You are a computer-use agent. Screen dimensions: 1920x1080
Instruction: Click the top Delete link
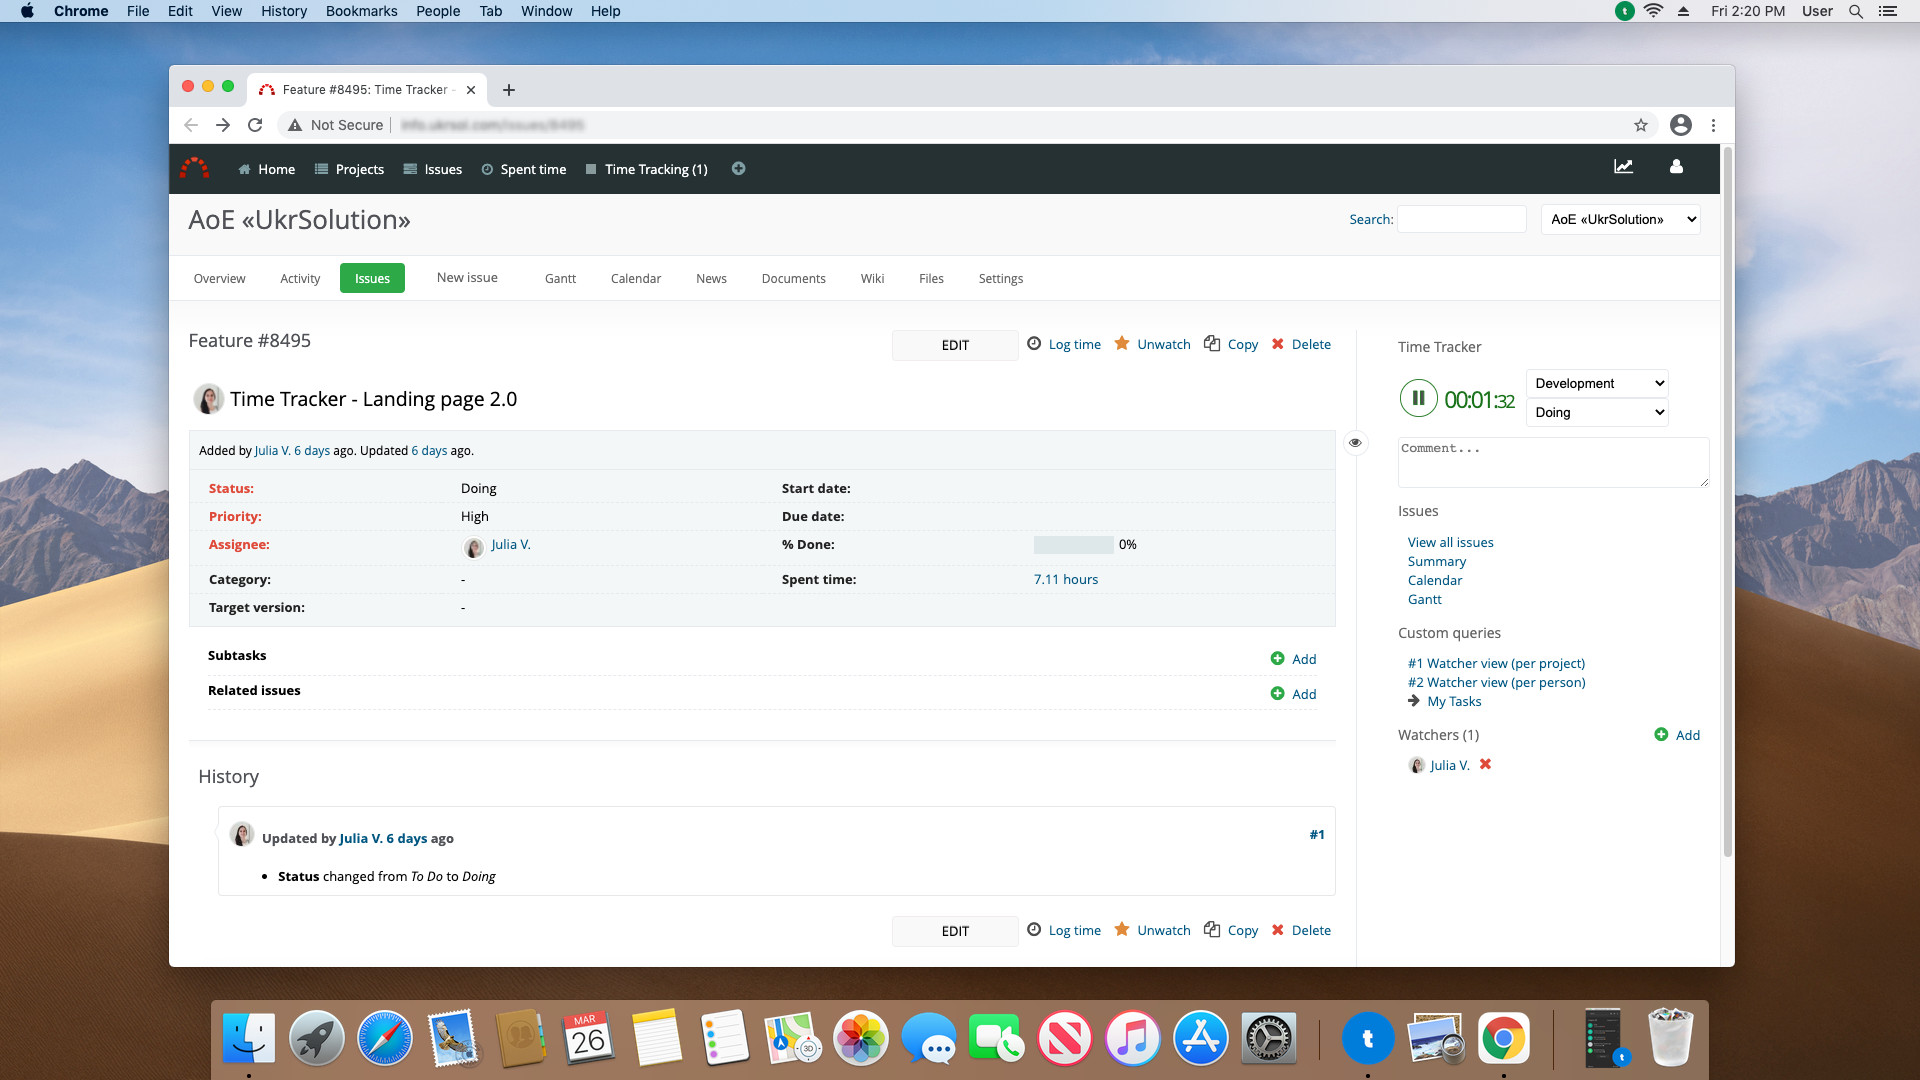point(1301,344)
